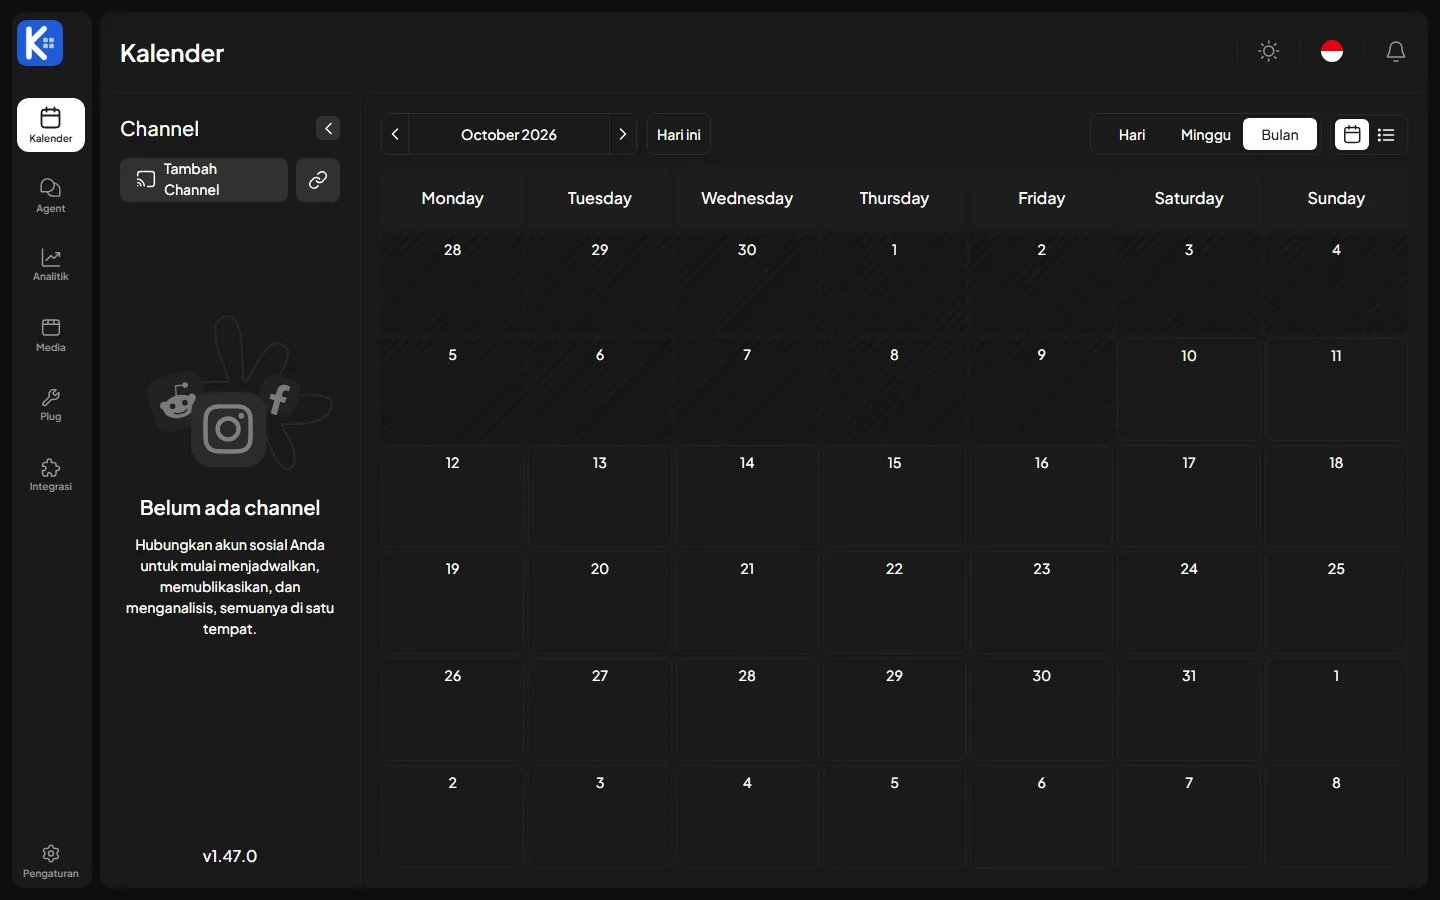Select October 11 calendar cell

tap(1336, 389)
